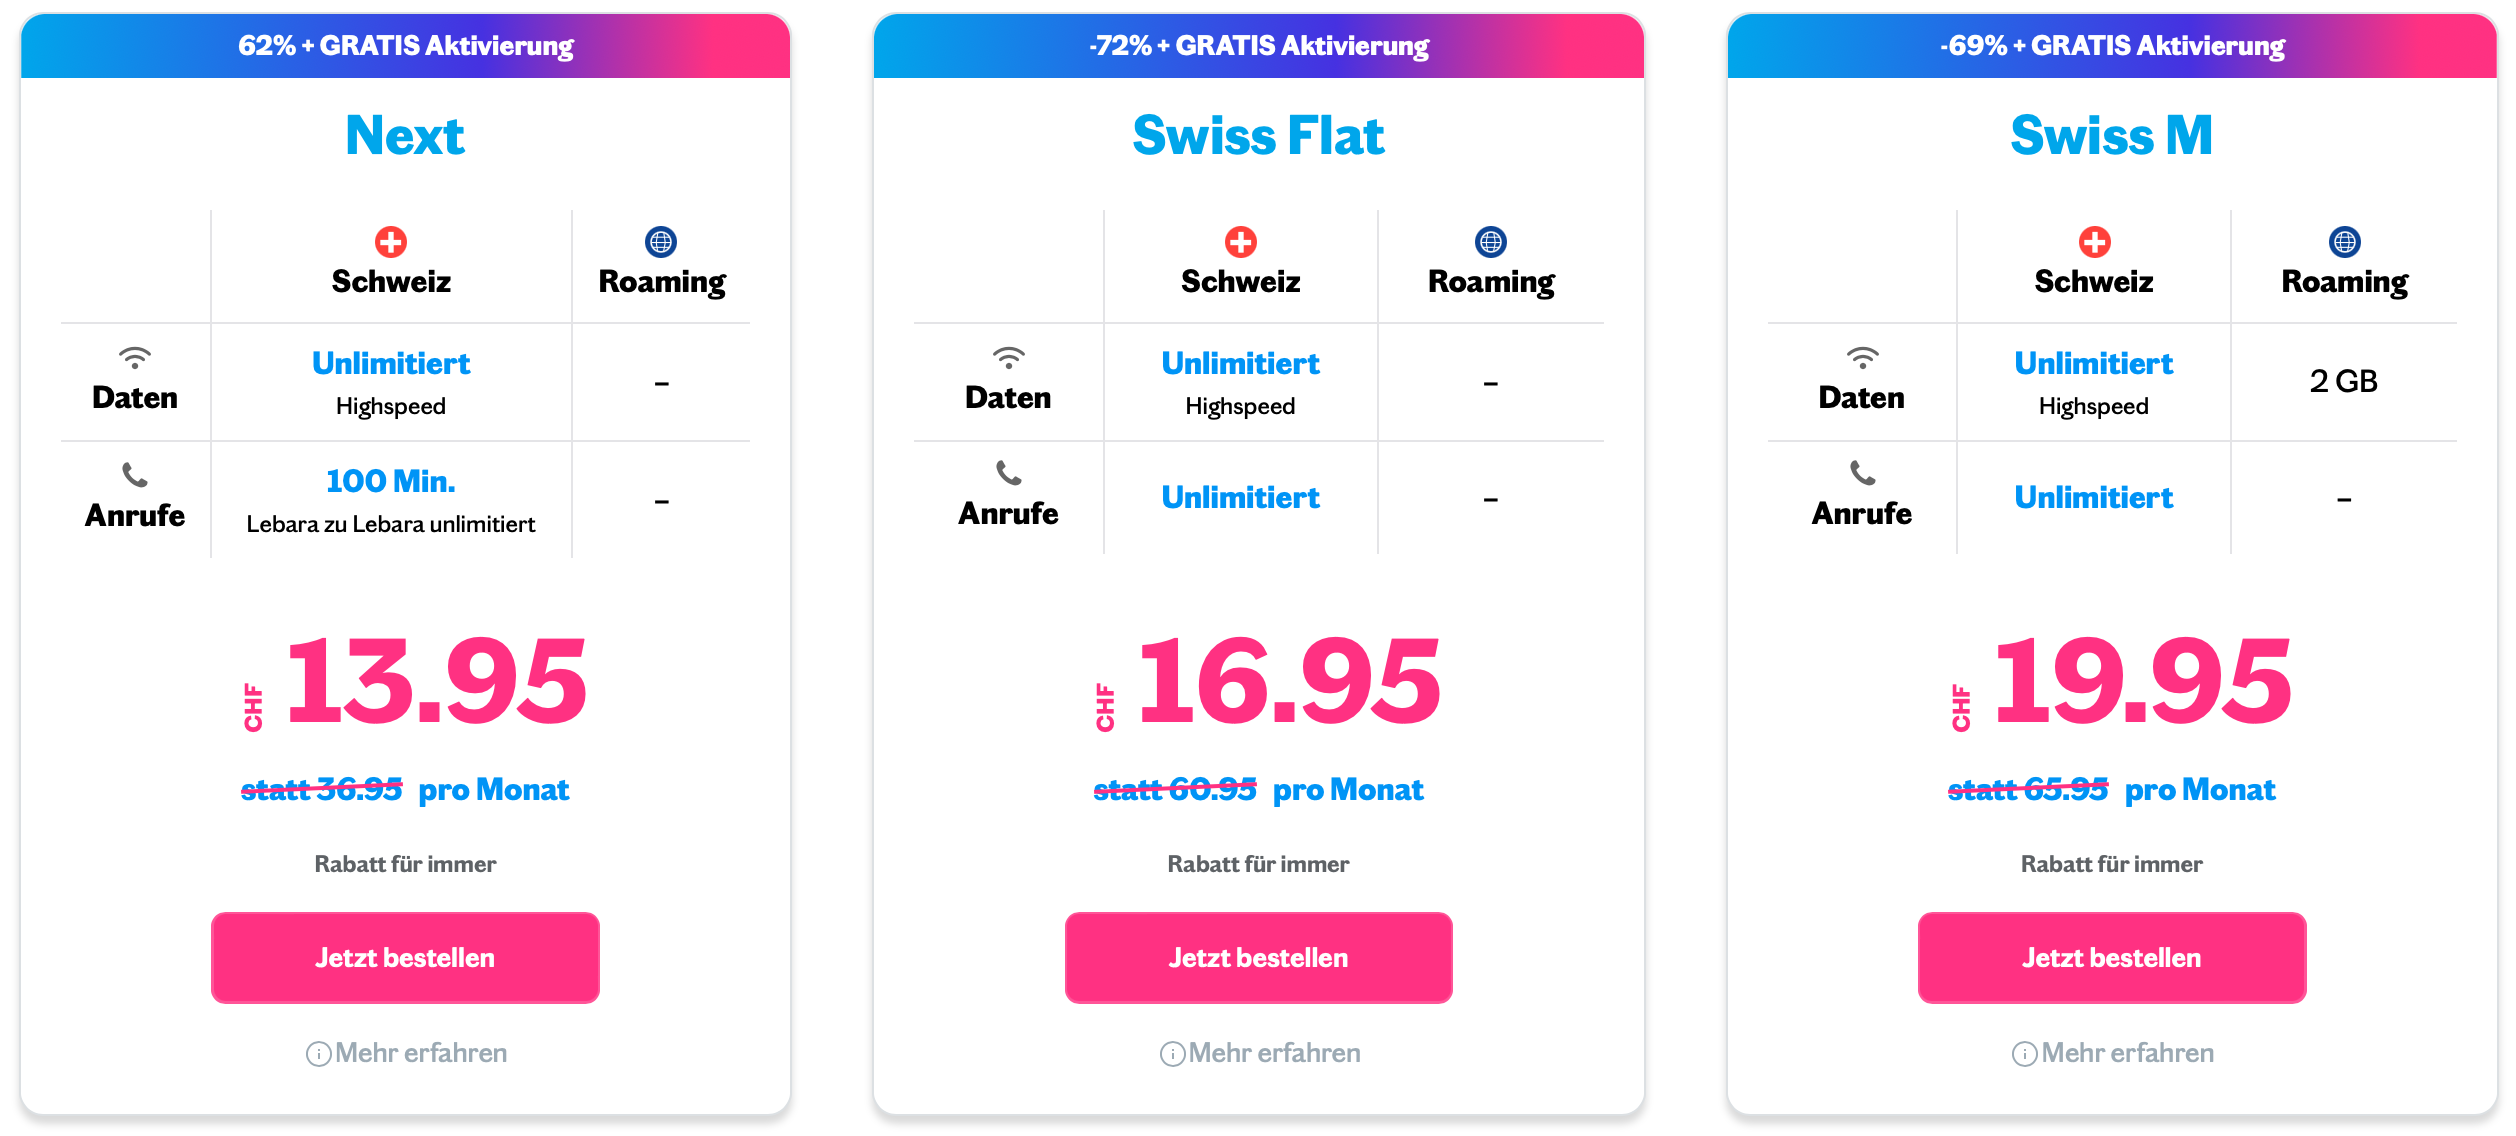2516x1136 pixels.
Task: Click the Swiss flag icon in Swiss M
Action: pos(2094,242)
